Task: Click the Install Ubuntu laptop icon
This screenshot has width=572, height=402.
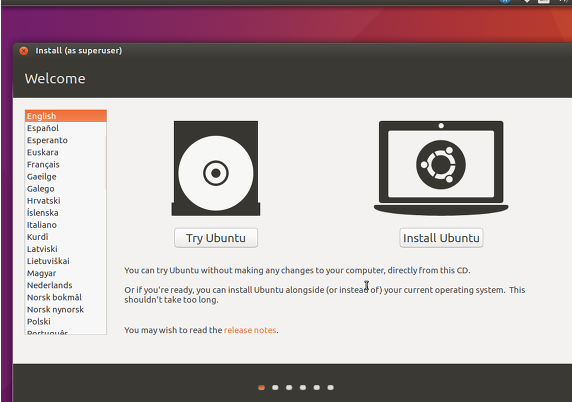Action: pyautogui.click(x=441, y=168)
